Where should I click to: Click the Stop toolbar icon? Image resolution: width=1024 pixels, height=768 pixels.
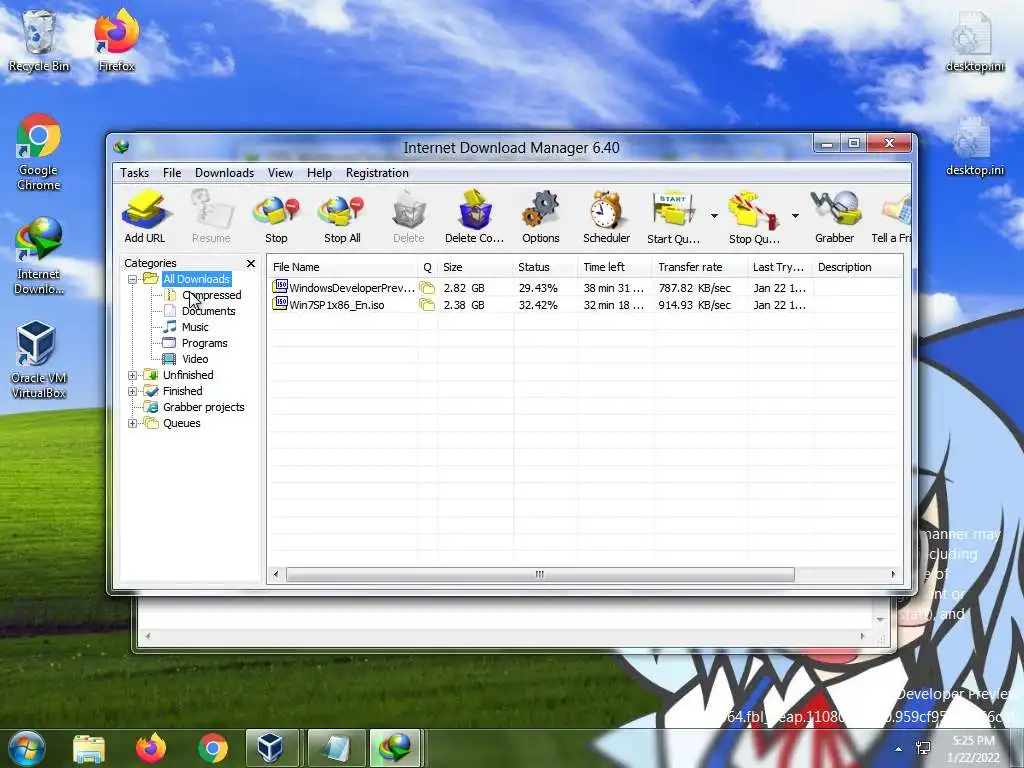click(x=276, y=217)
